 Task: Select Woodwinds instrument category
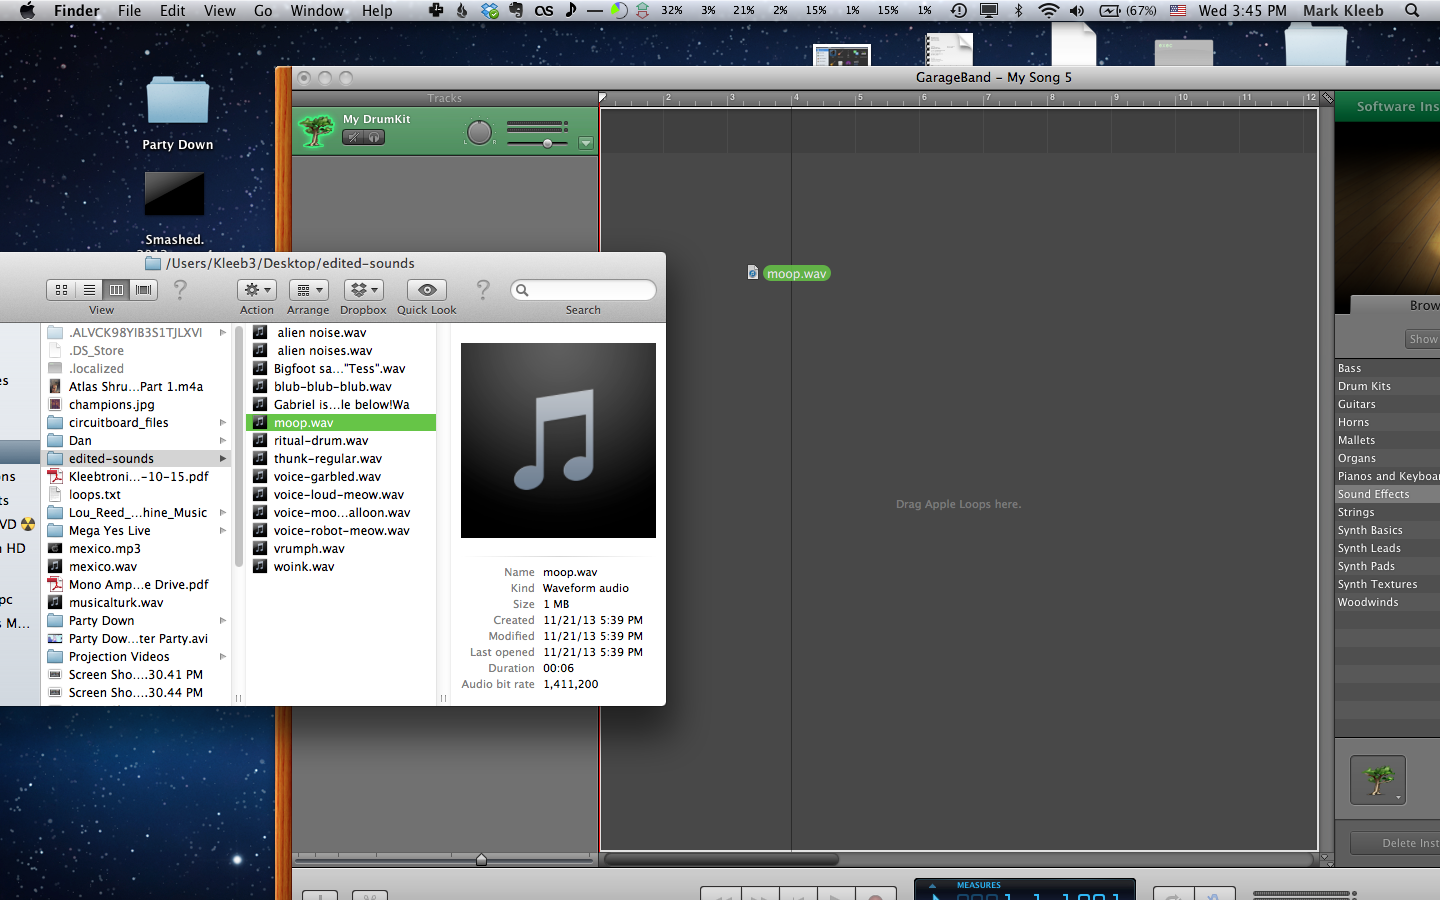pyautogui.click(x=1388, y=602)
